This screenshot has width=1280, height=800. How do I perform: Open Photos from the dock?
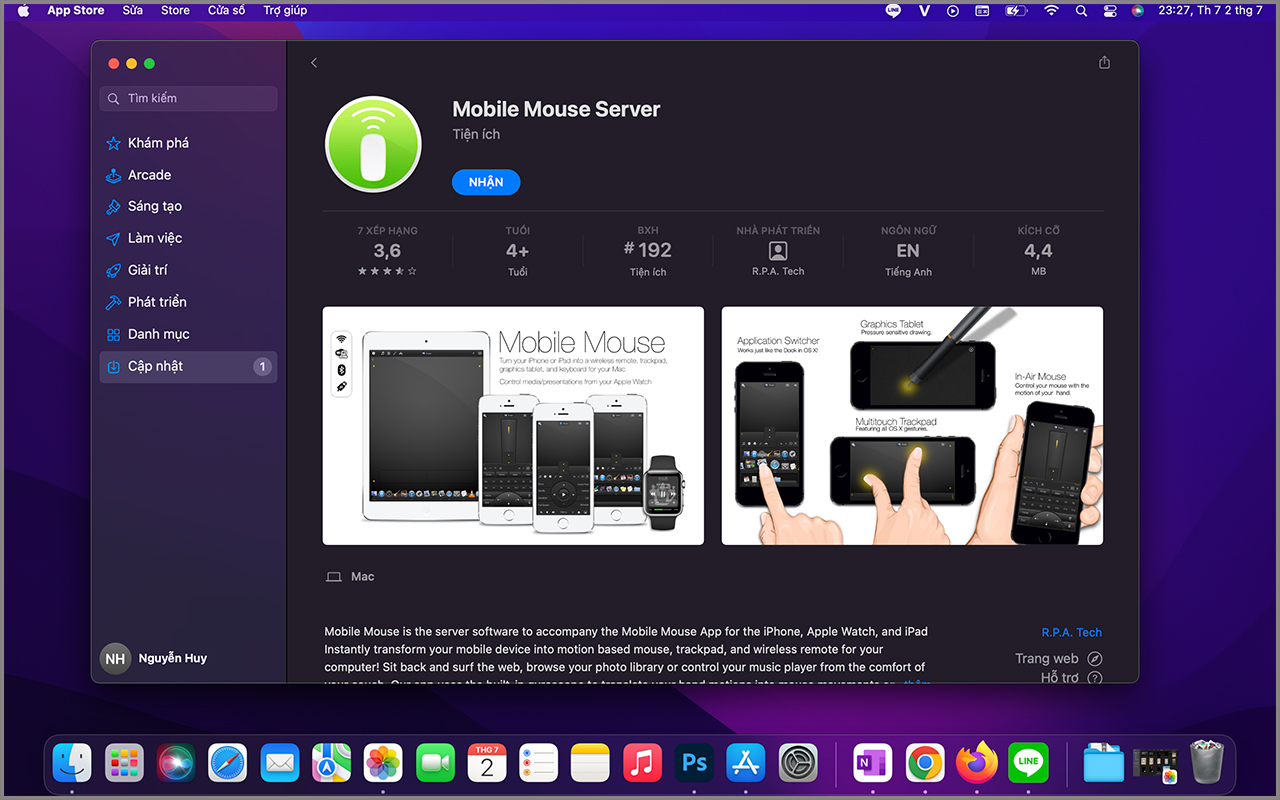coord(383,763)
